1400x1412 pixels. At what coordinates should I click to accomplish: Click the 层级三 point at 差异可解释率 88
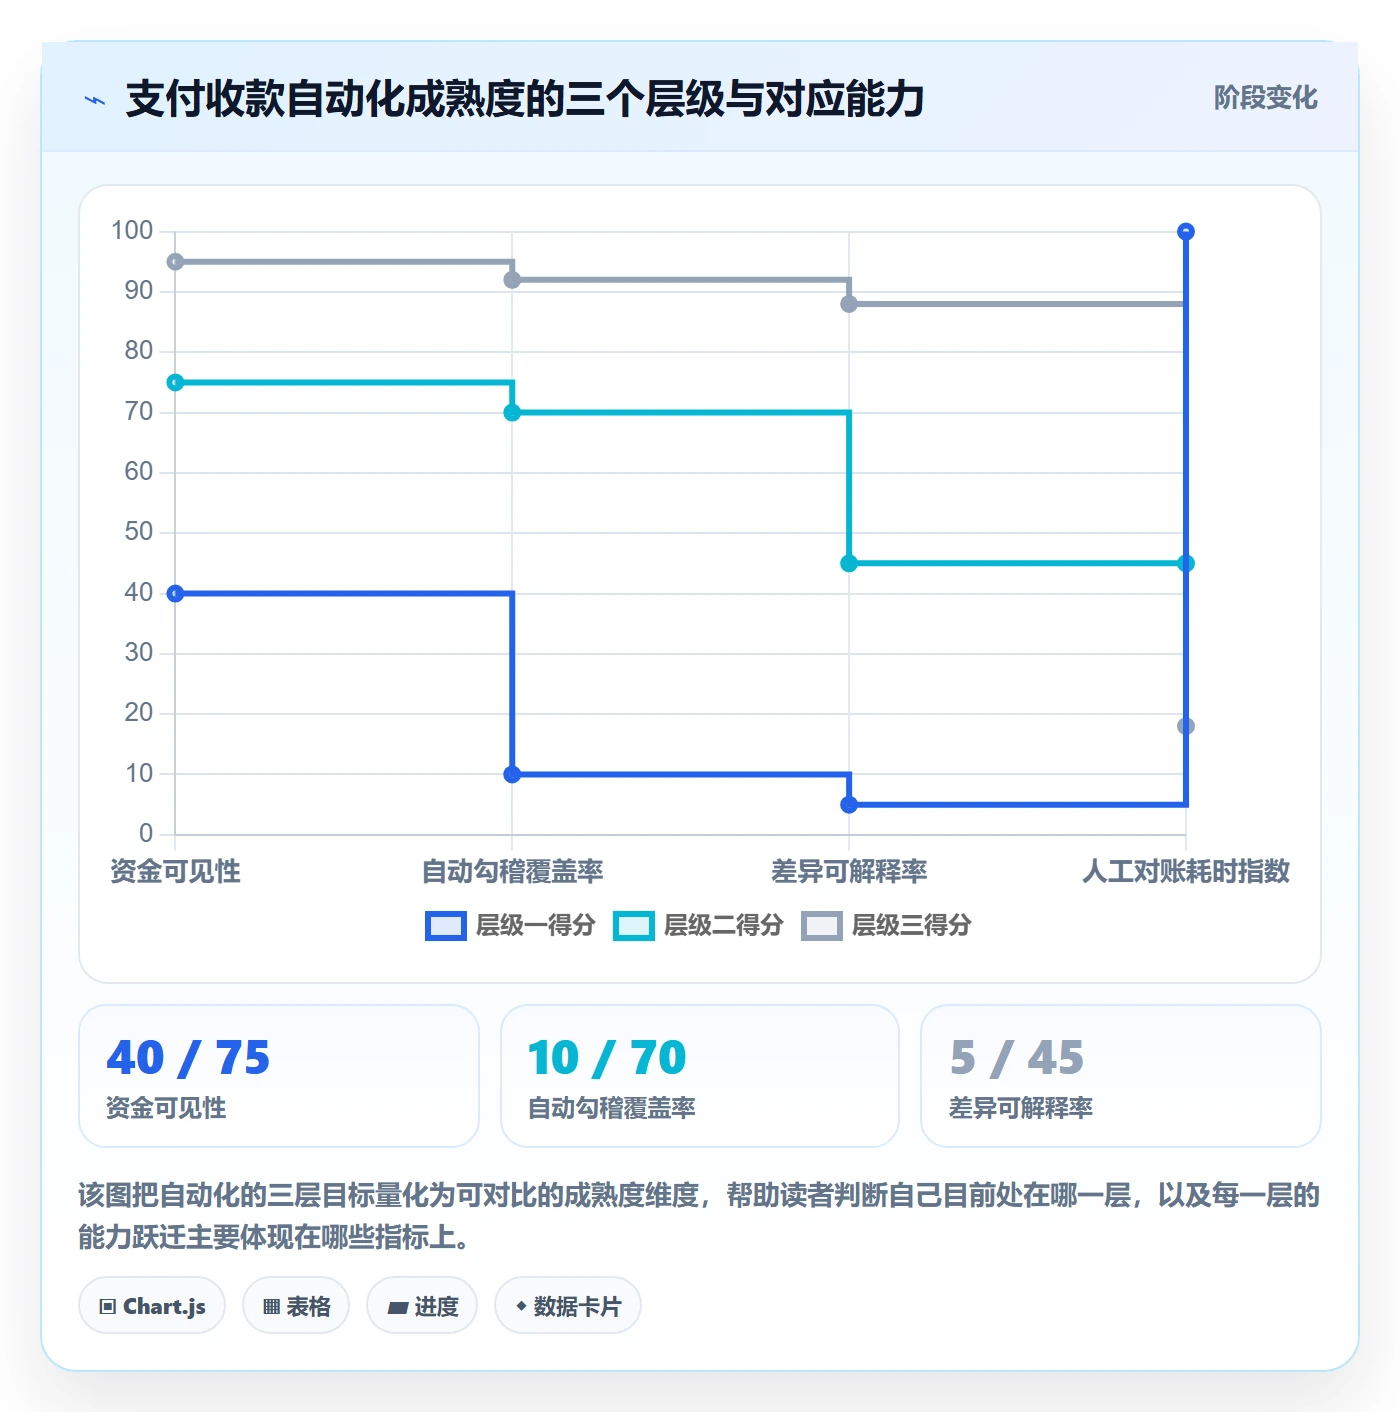849,304
